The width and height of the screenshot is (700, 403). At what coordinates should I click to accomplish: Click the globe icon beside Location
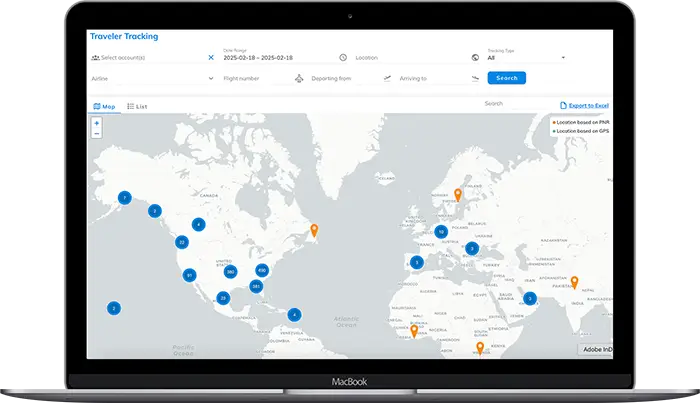pyautogui.click(x=475, y=58)
